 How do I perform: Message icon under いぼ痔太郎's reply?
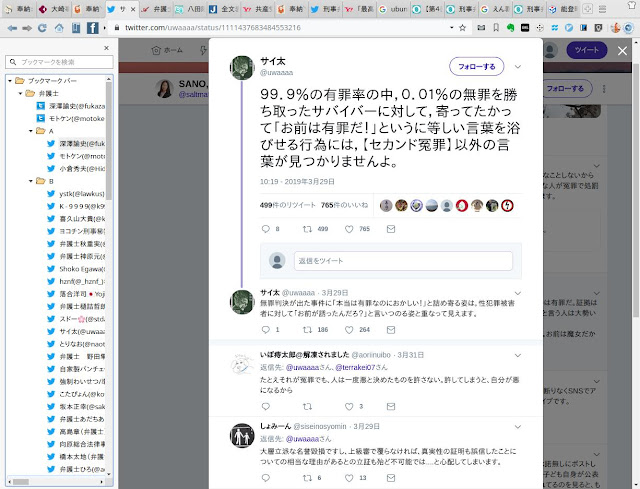391,407
